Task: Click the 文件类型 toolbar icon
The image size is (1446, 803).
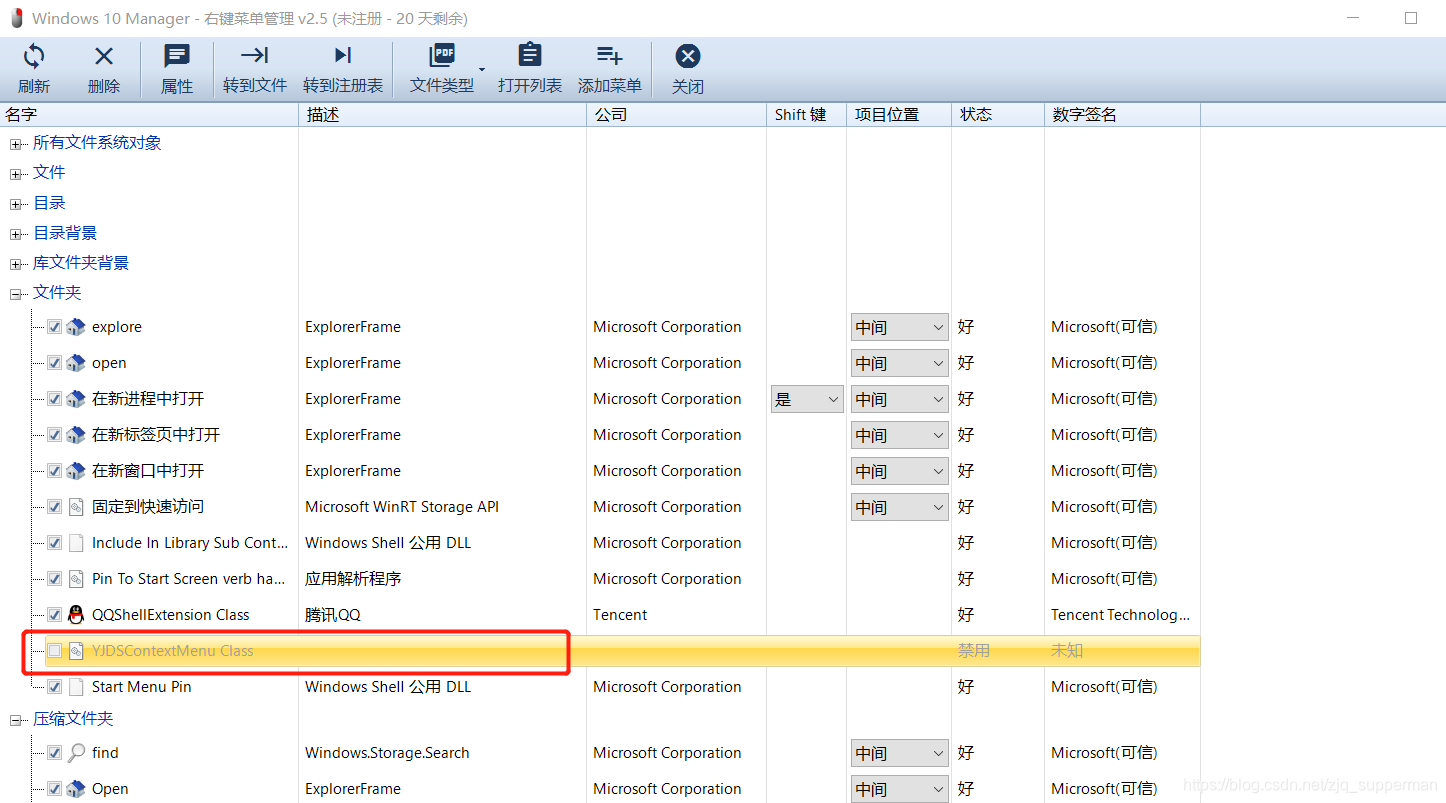Action: pos(442,55)
